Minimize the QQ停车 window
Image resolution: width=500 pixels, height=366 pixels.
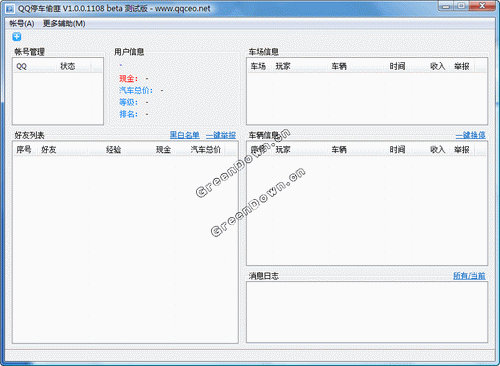(x=446, y=6)
